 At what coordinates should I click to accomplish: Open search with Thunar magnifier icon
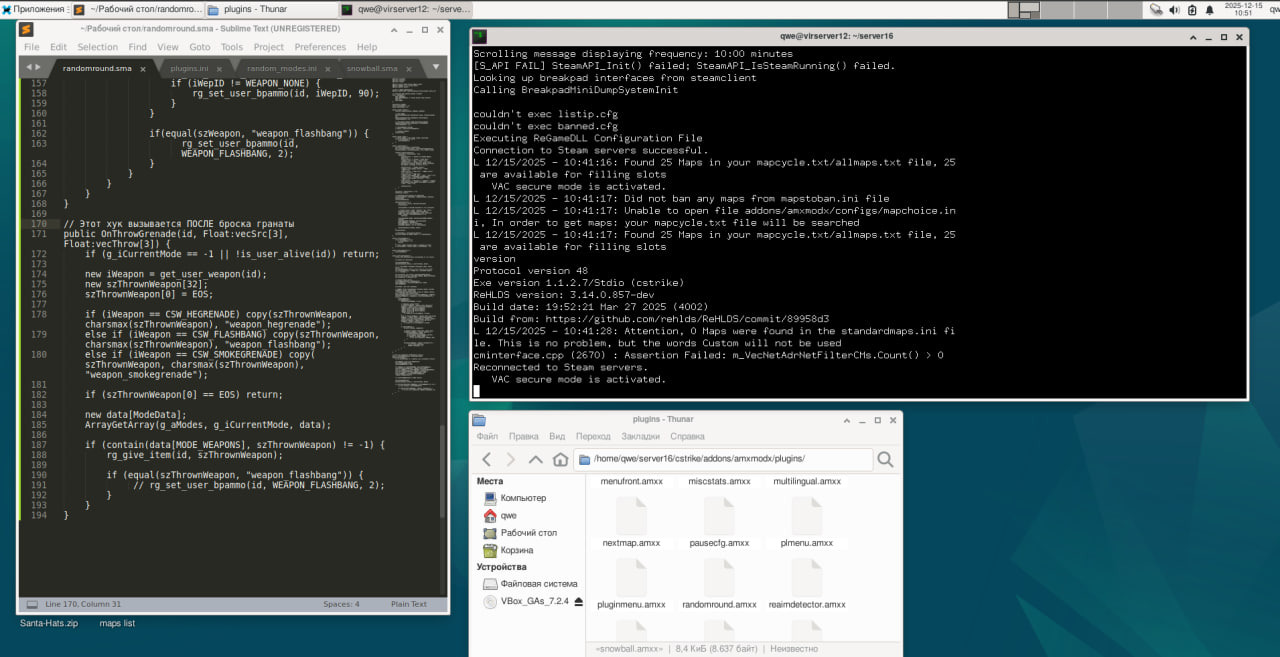pyautogui.click(x=885, y=459)
